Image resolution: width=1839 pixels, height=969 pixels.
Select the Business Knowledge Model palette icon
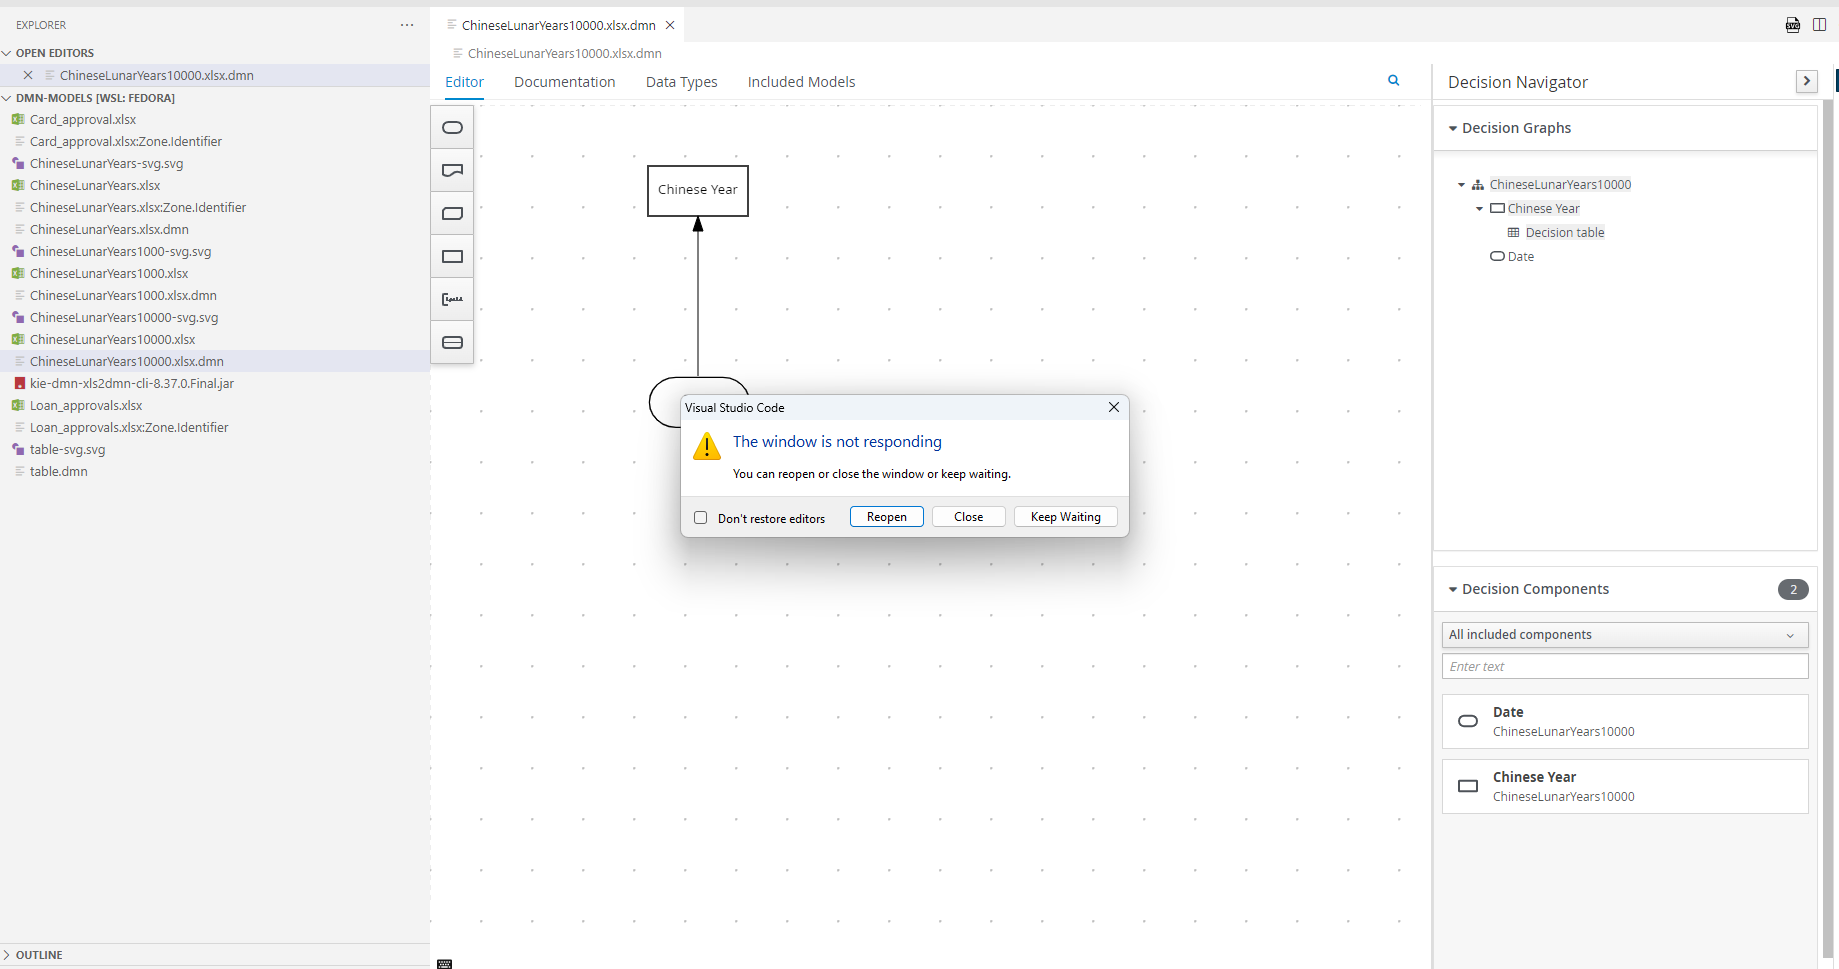452,214
